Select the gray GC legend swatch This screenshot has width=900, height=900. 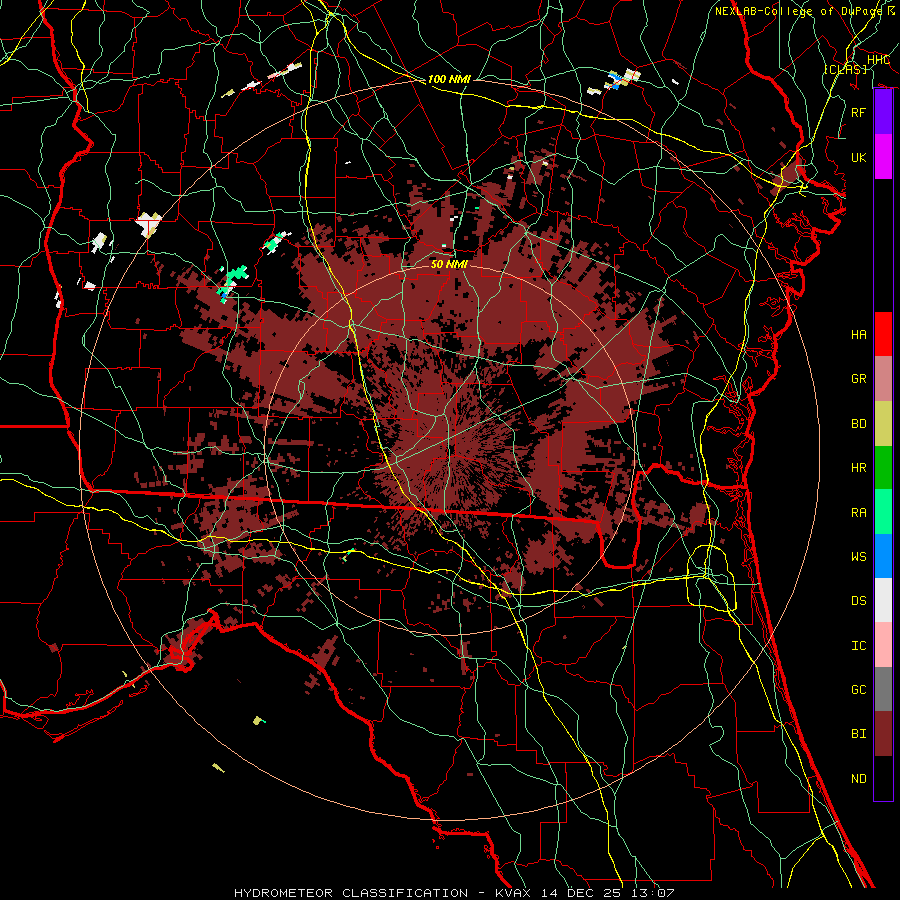coord(883,689)
